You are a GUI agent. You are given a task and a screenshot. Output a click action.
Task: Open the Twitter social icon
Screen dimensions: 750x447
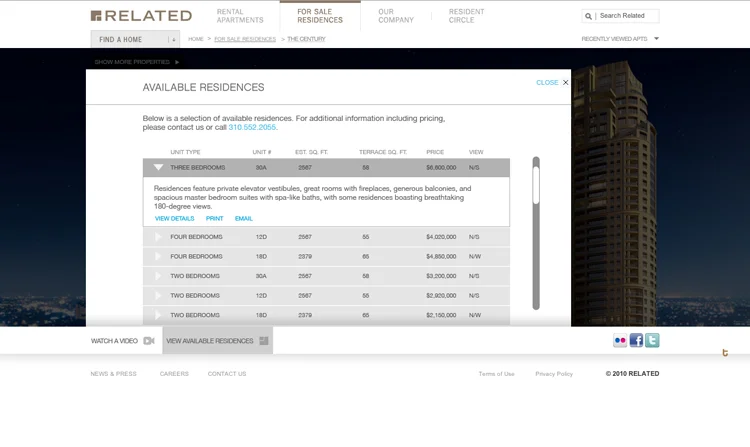pos(652,340)
